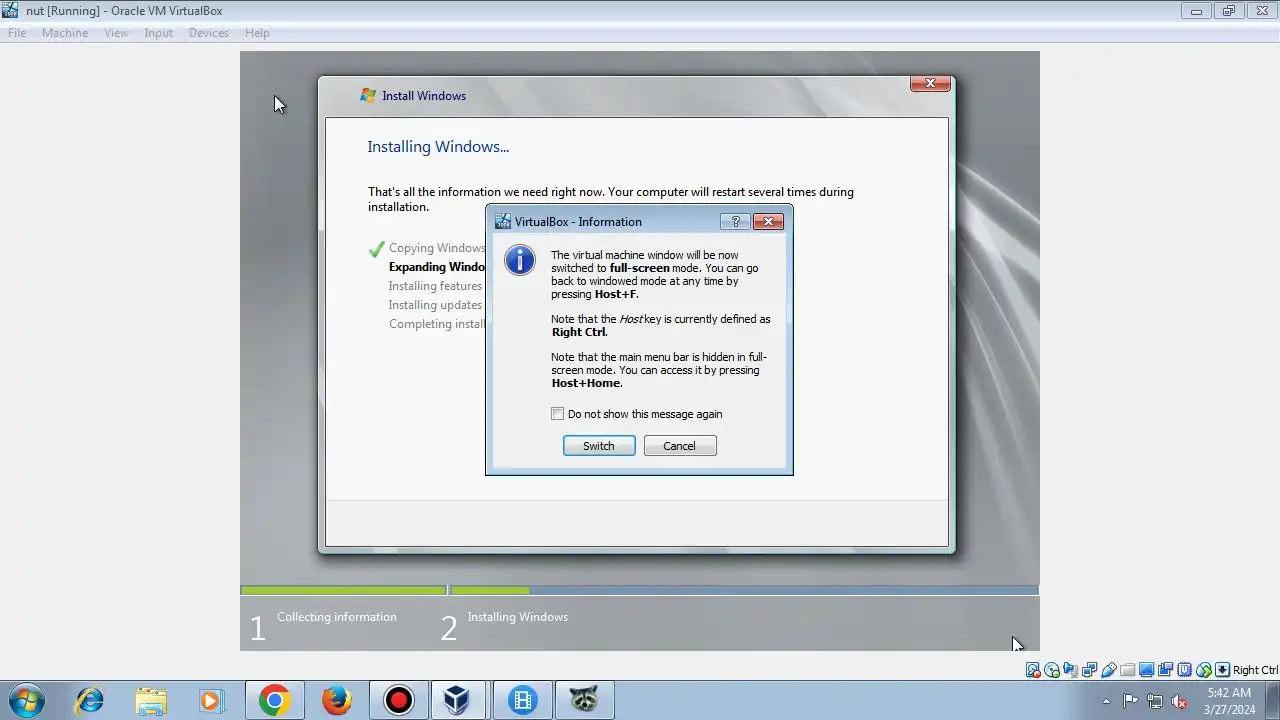The height and width of the screenshot is (720, 1280).
Task: Click the Windows flag icon beside Install Windows
Action: click(368, 96)
